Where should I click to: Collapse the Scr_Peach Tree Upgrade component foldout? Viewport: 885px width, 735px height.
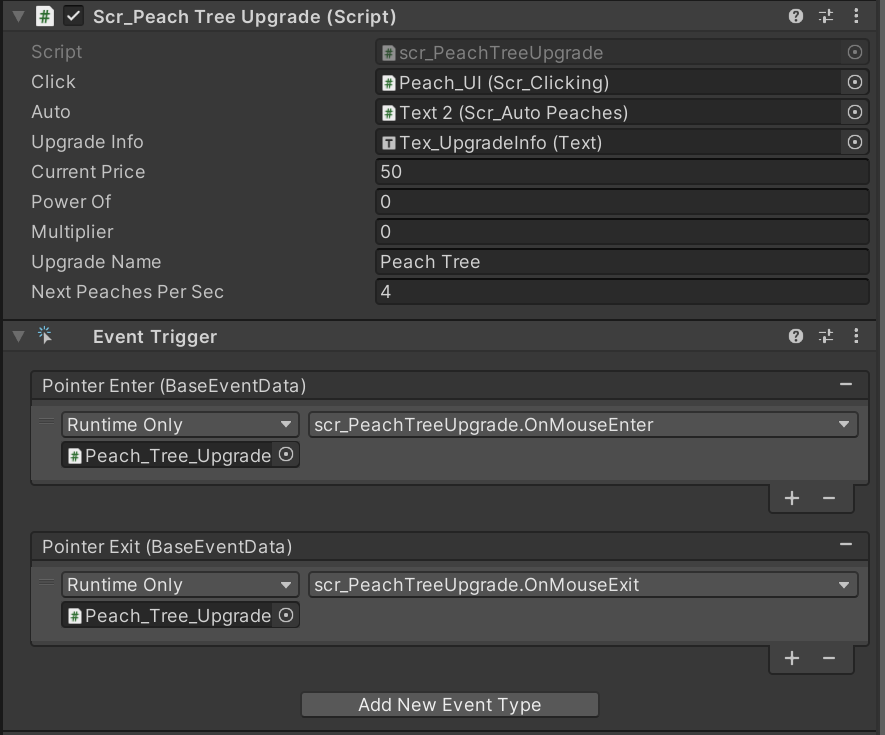coord(18,16)
